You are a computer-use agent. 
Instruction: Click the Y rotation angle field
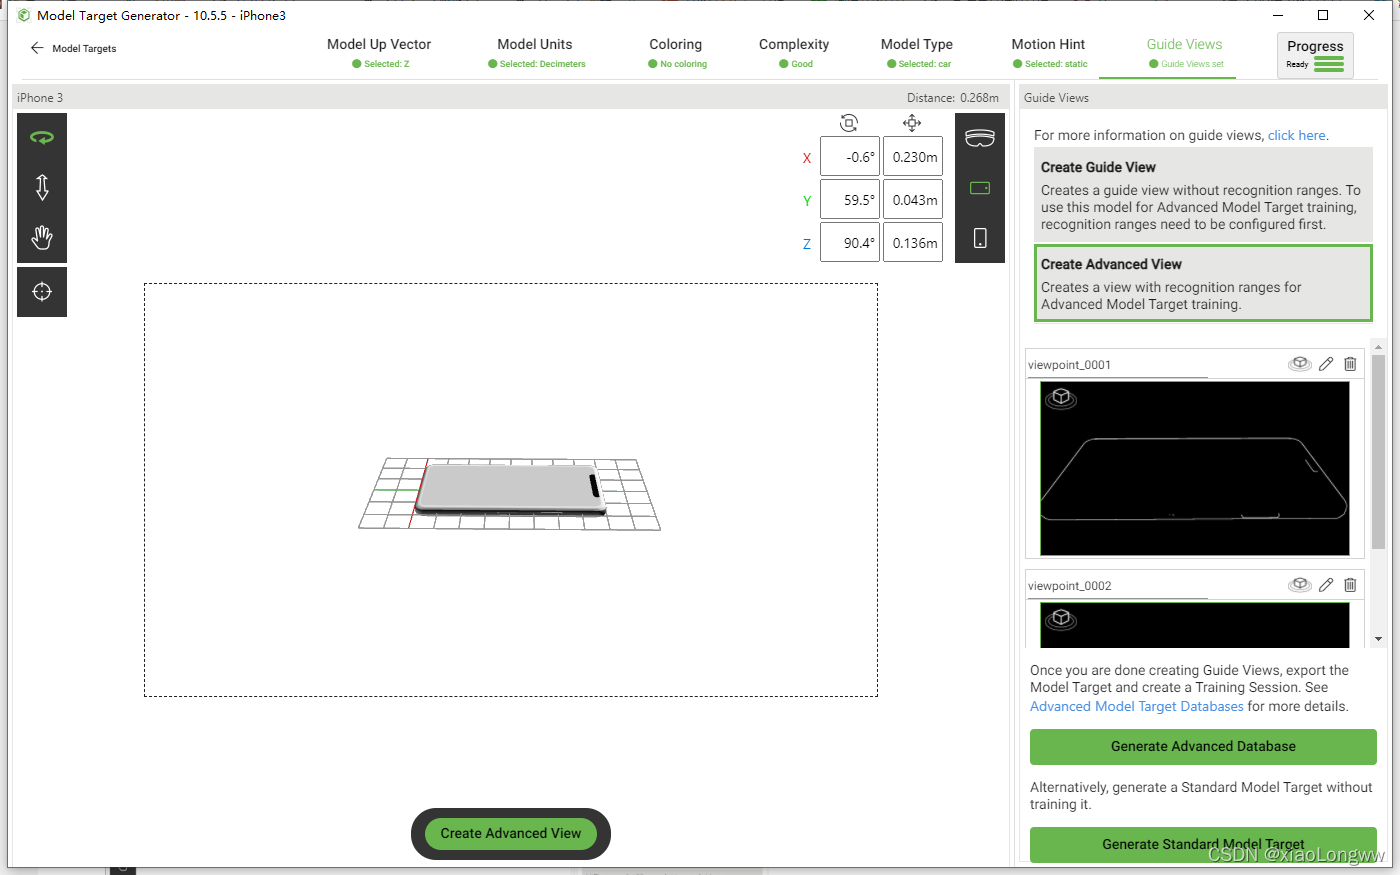pyautogui.click(x=850, y=200)
